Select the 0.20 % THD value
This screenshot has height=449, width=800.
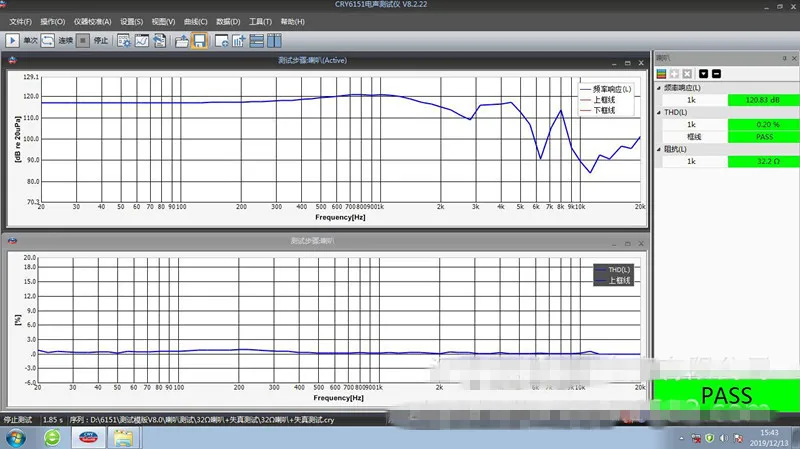763,124
